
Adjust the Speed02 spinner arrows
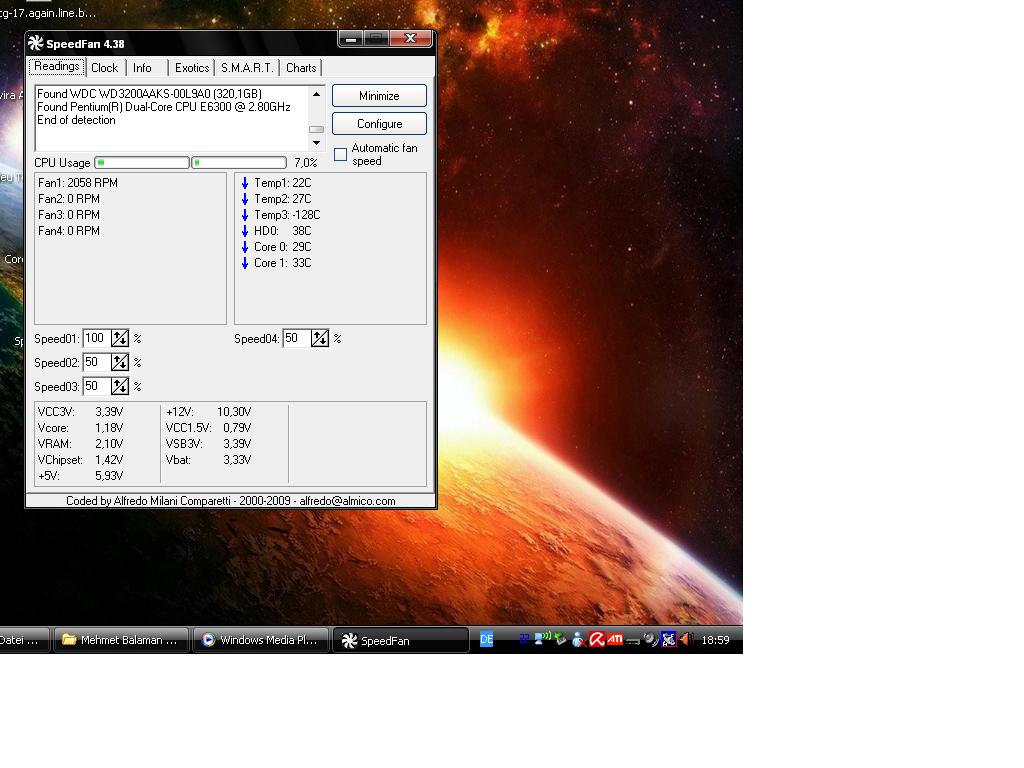(120, 362)
